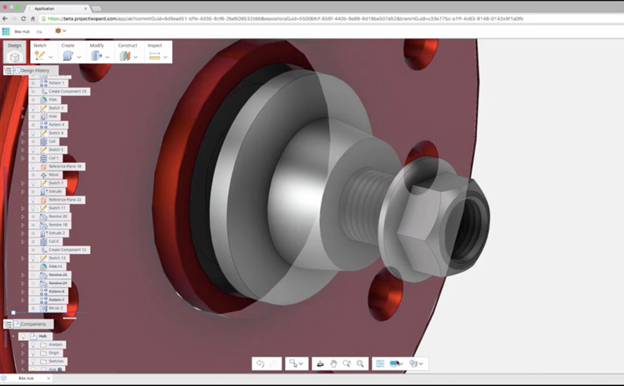Expand the Coil 1 history entry
624x386 pixels.
pyautogui.click(x=23, y=158)
